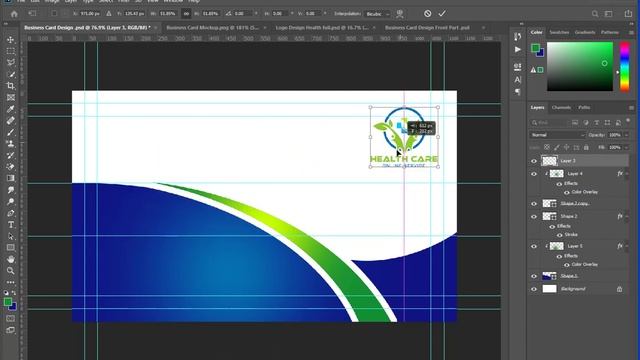Open the Color panel menu
Image resolution: width=640 pixels, height=360 pixels.
coord(631,32)
